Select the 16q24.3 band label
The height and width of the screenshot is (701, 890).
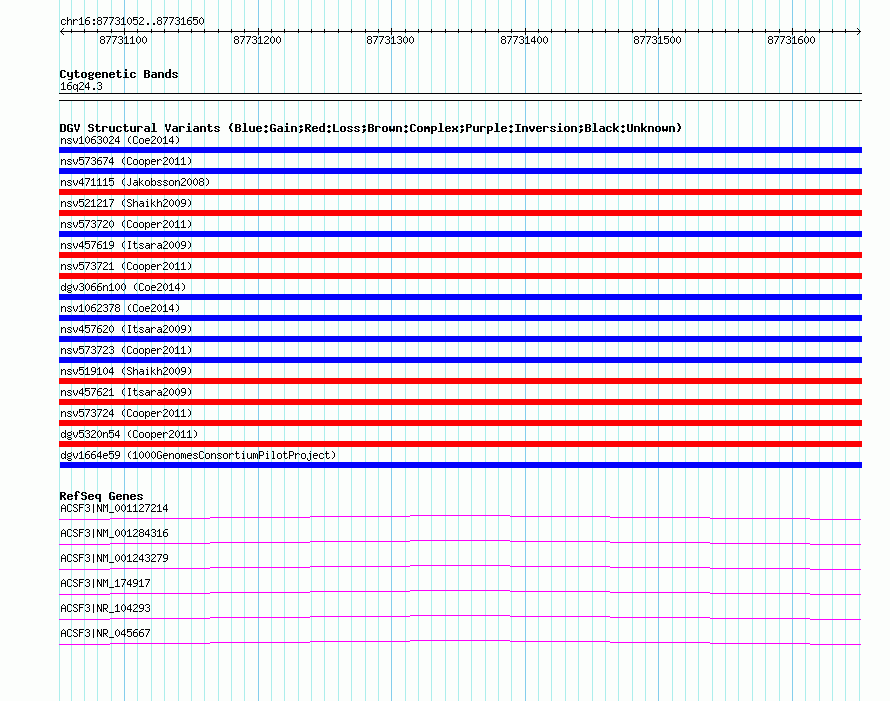pos(81,86)
